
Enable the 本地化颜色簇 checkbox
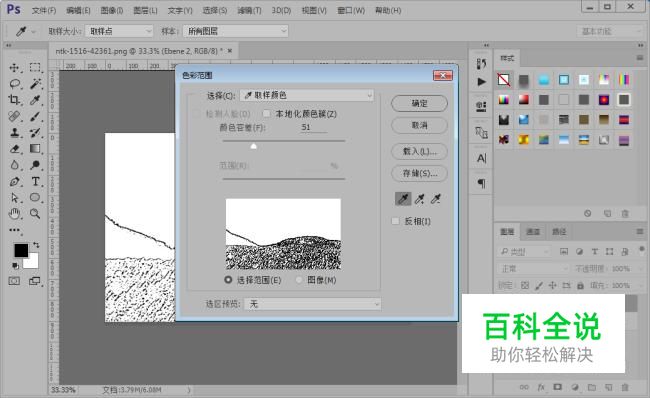coord(267,114)
